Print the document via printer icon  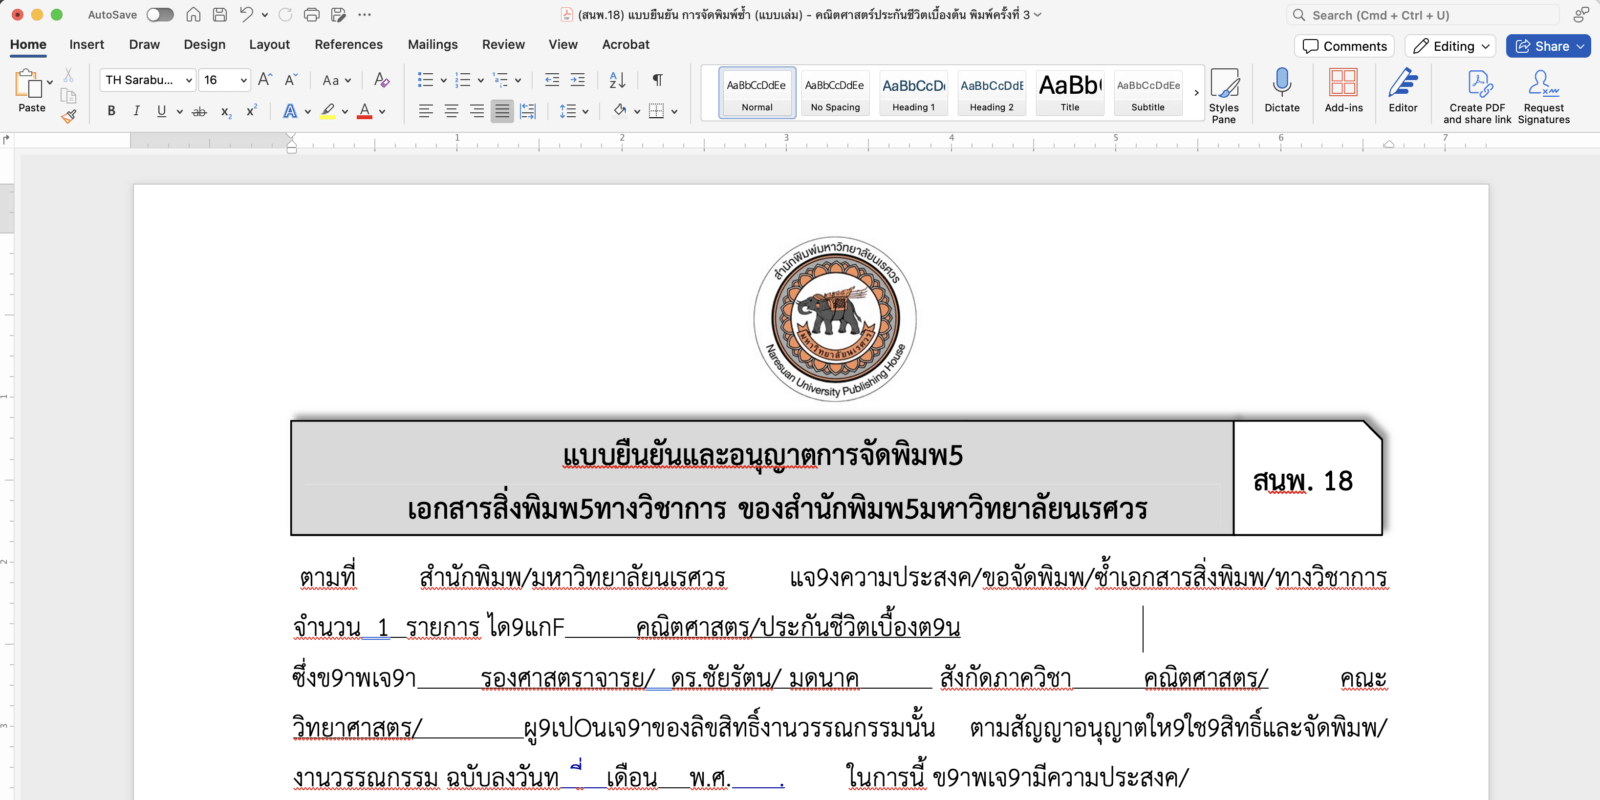coord(312,15)
